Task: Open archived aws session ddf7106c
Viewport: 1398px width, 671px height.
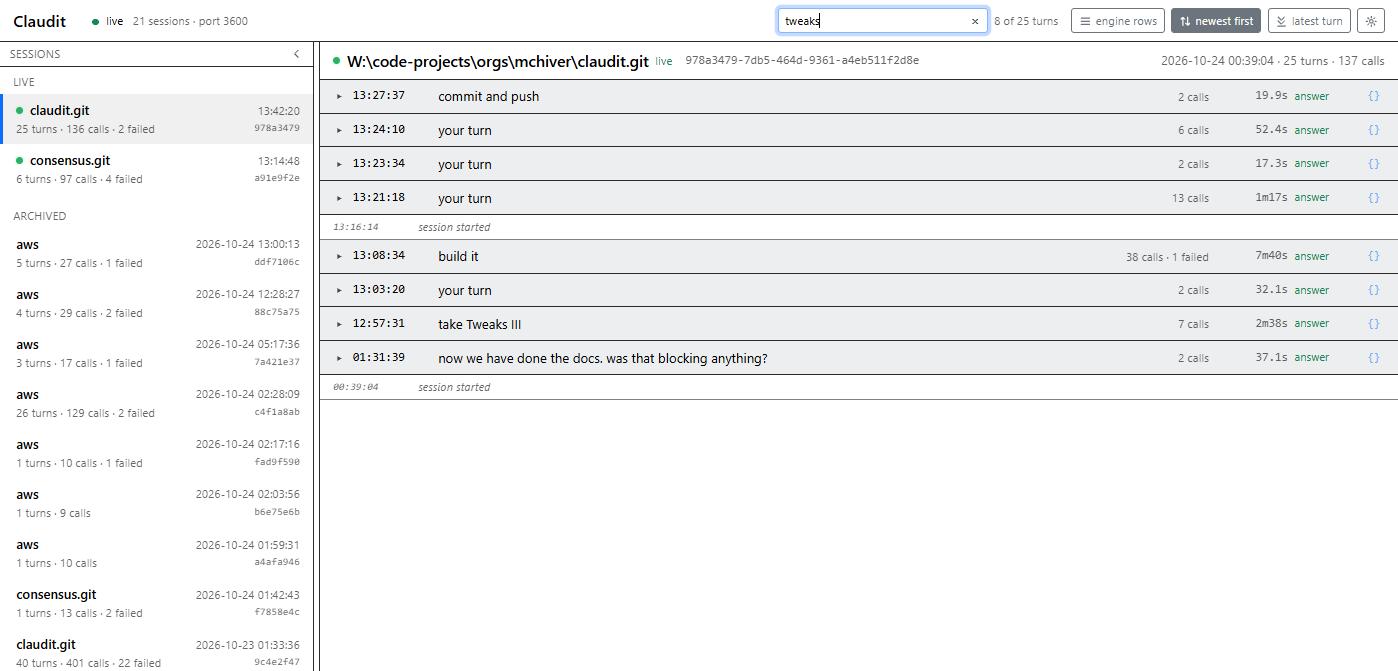Action: point(157,253)
